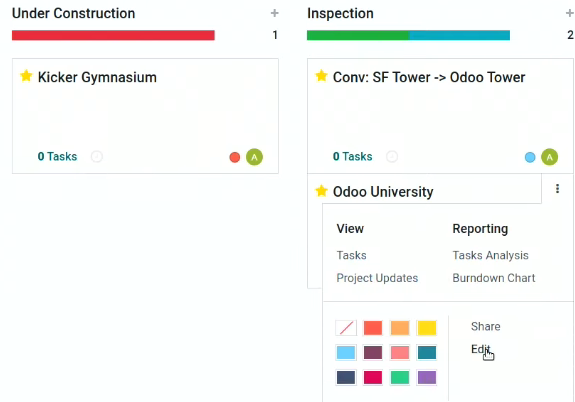Open Tasks Analysis report
Image resolution: width=575 pixels, height=402 pixels.
[490, 255]
